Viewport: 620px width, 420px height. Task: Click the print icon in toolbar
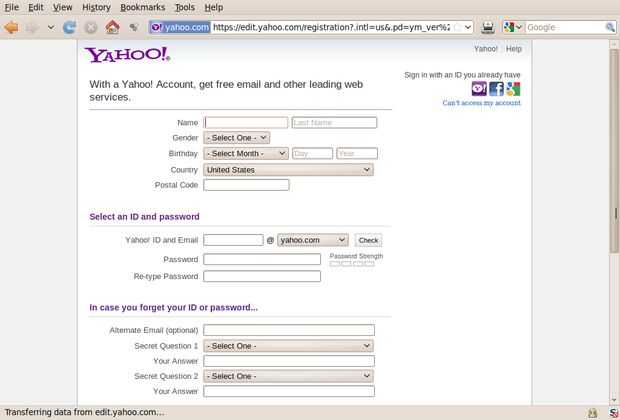click(x=488, y=27)
